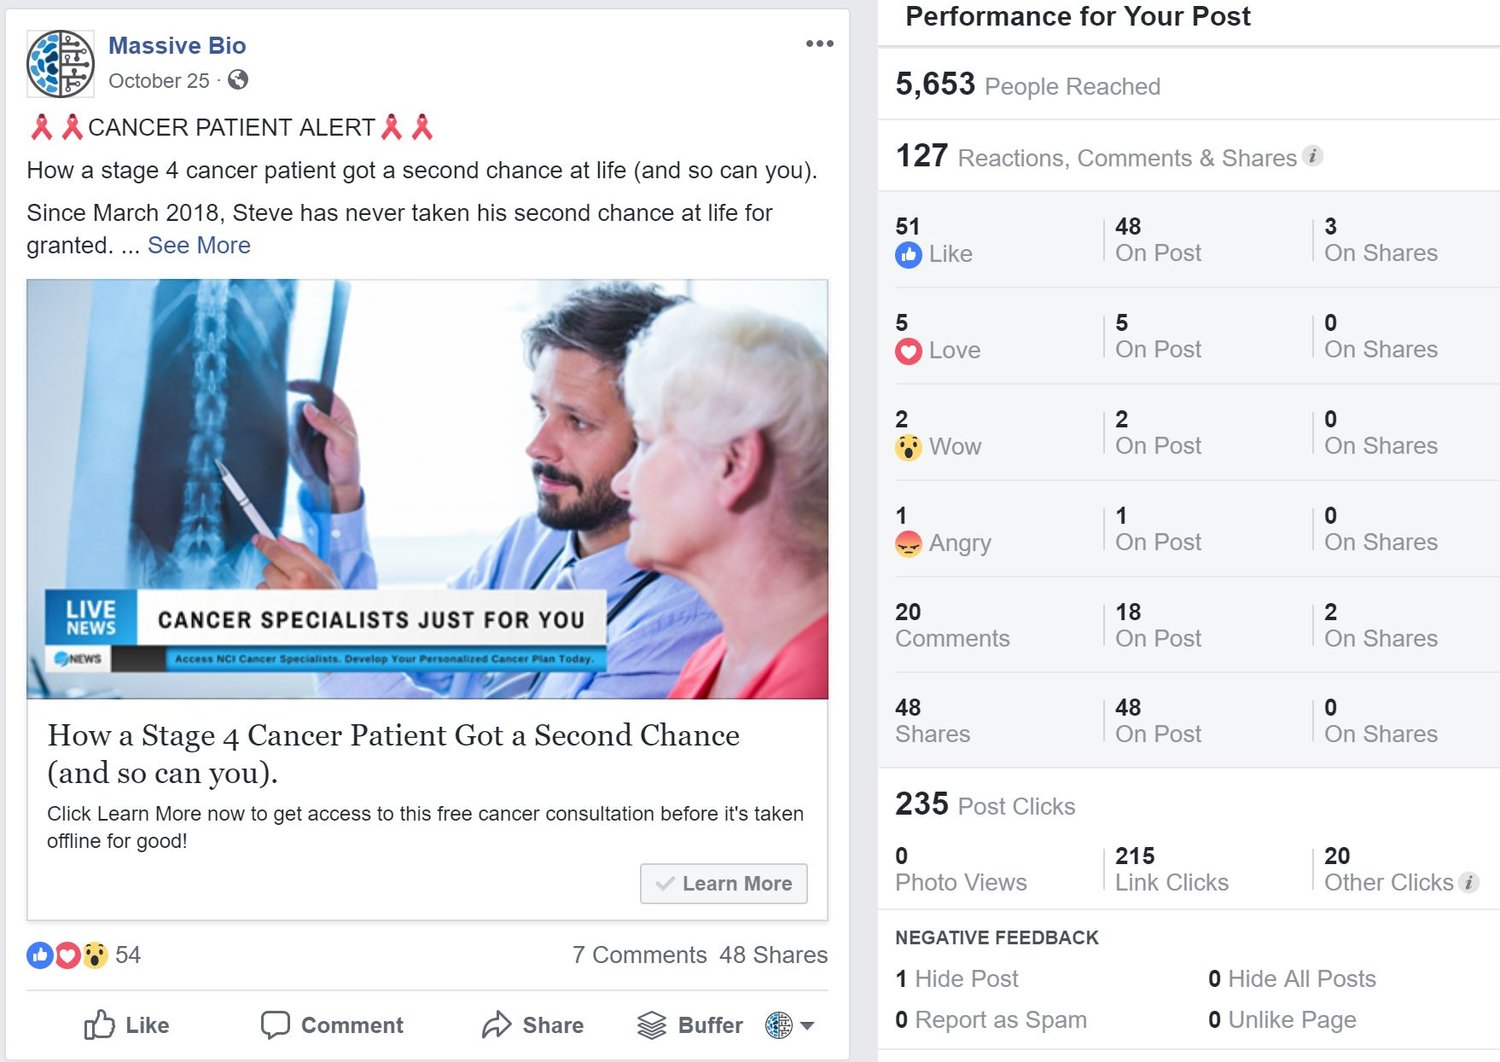Click the Learn More button on link card
This screenshot has width=1500, height=1062.
coord(724,884)
